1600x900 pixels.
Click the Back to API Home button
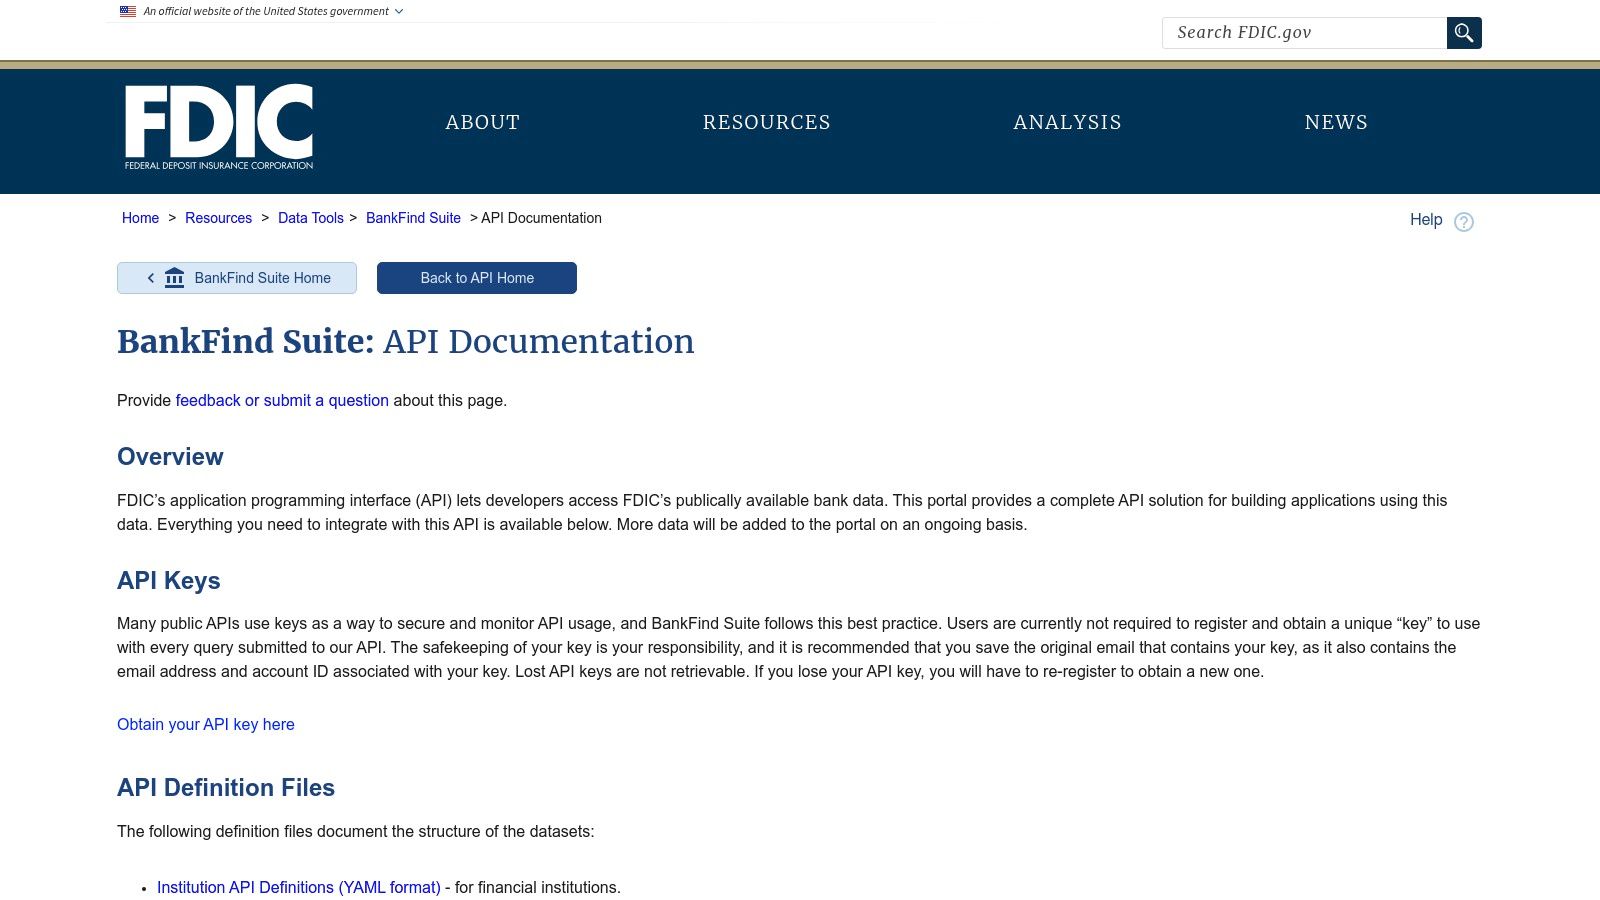click(477, 278)
